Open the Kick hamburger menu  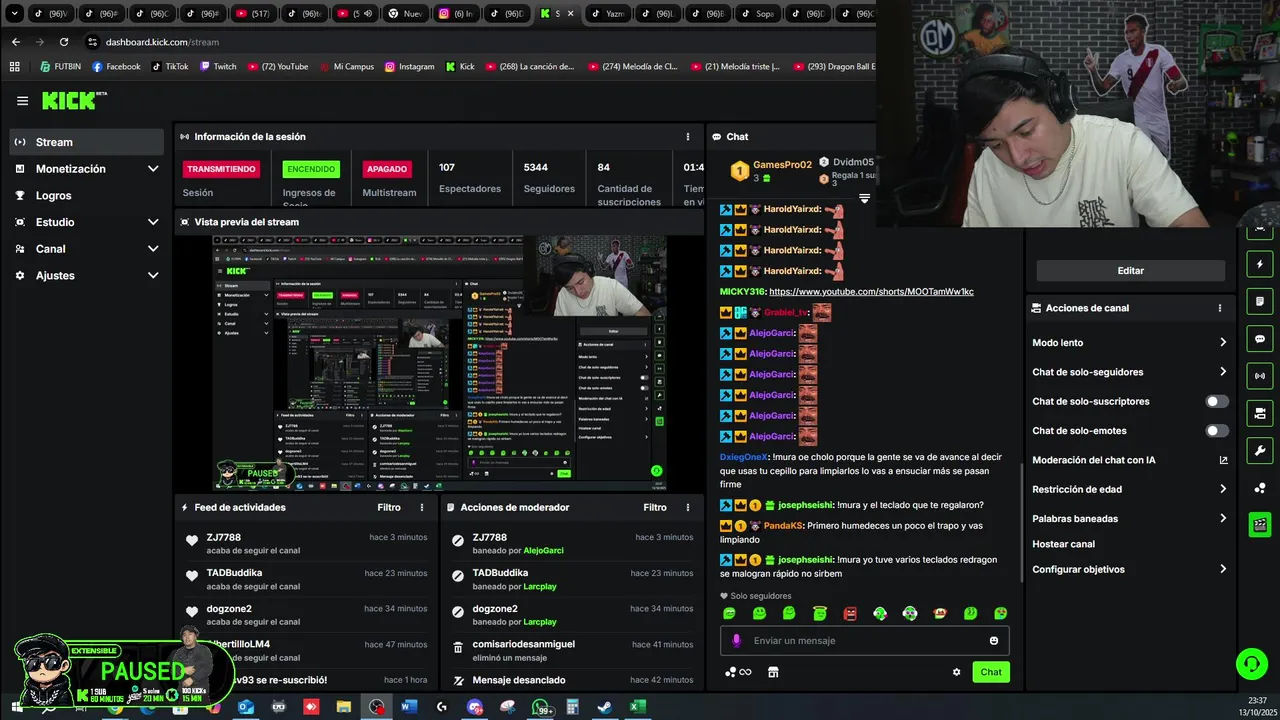(x=22, y=101)
